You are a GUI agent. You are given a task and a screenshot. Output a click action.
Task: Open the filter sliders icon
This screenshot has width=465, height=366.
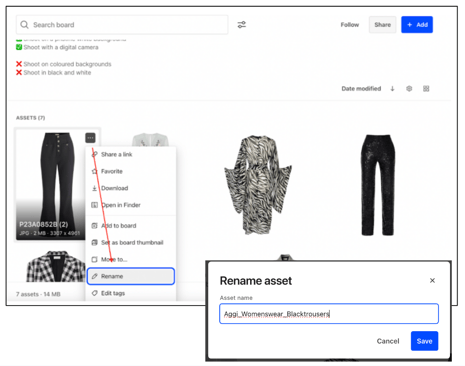242,25
